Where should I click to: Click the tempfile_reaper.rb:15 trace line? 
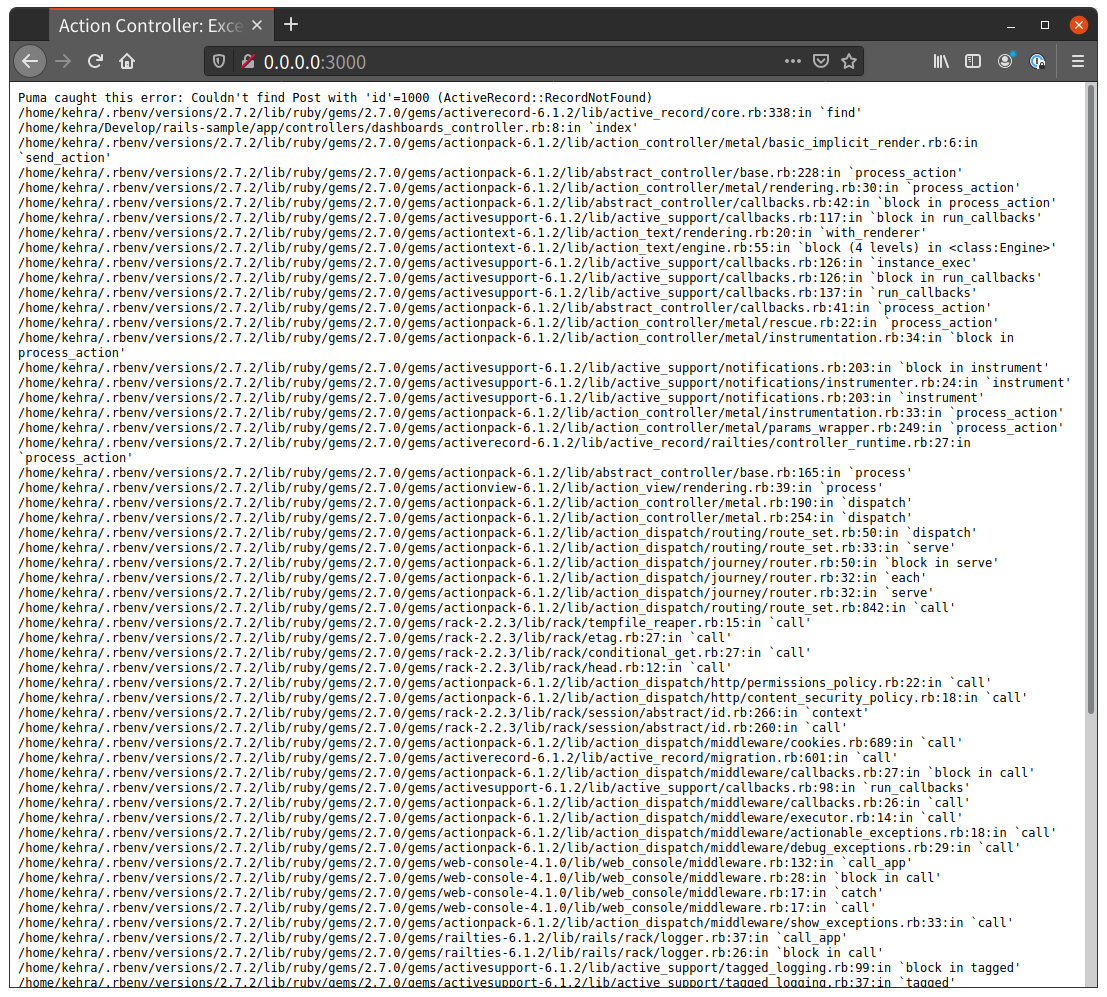pos(415,623)
